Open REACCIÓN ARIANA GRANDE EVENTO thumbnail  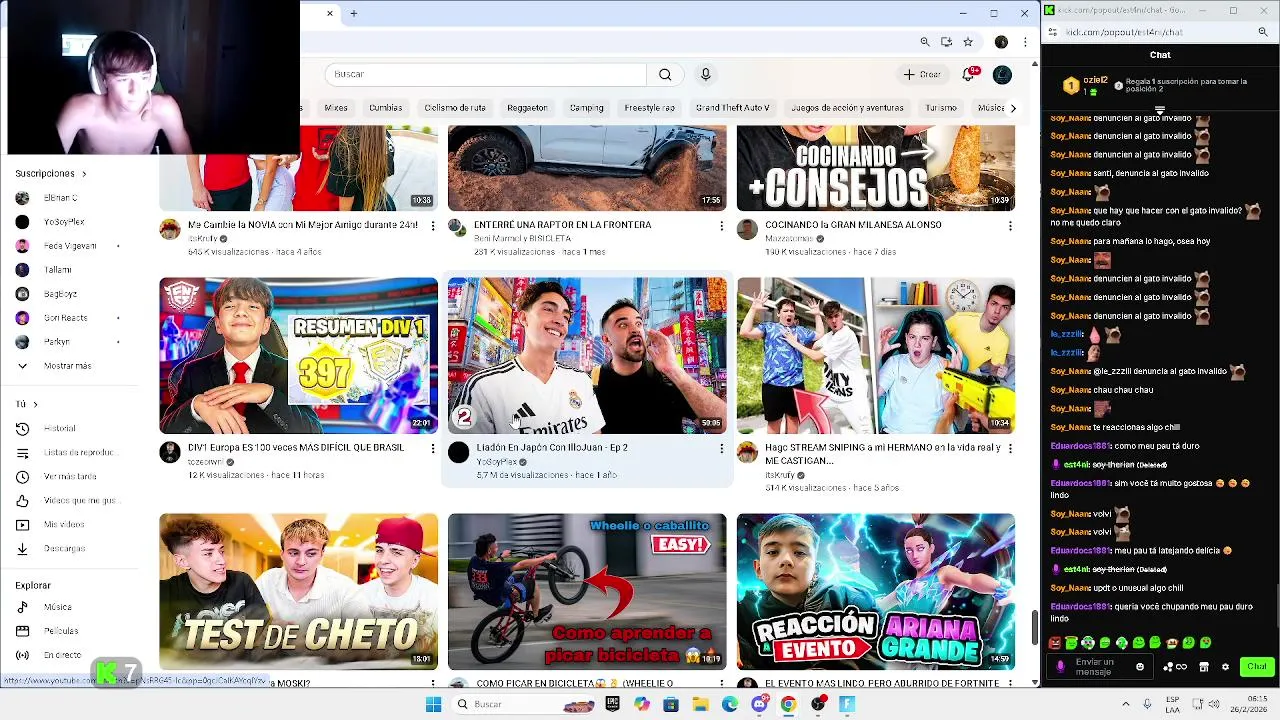pyautogui.click(x=876, y=592)
